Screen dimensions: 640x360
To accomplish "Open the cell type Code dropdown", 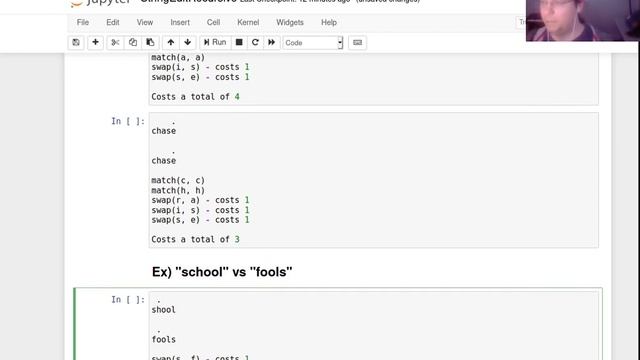I will 313,43.
